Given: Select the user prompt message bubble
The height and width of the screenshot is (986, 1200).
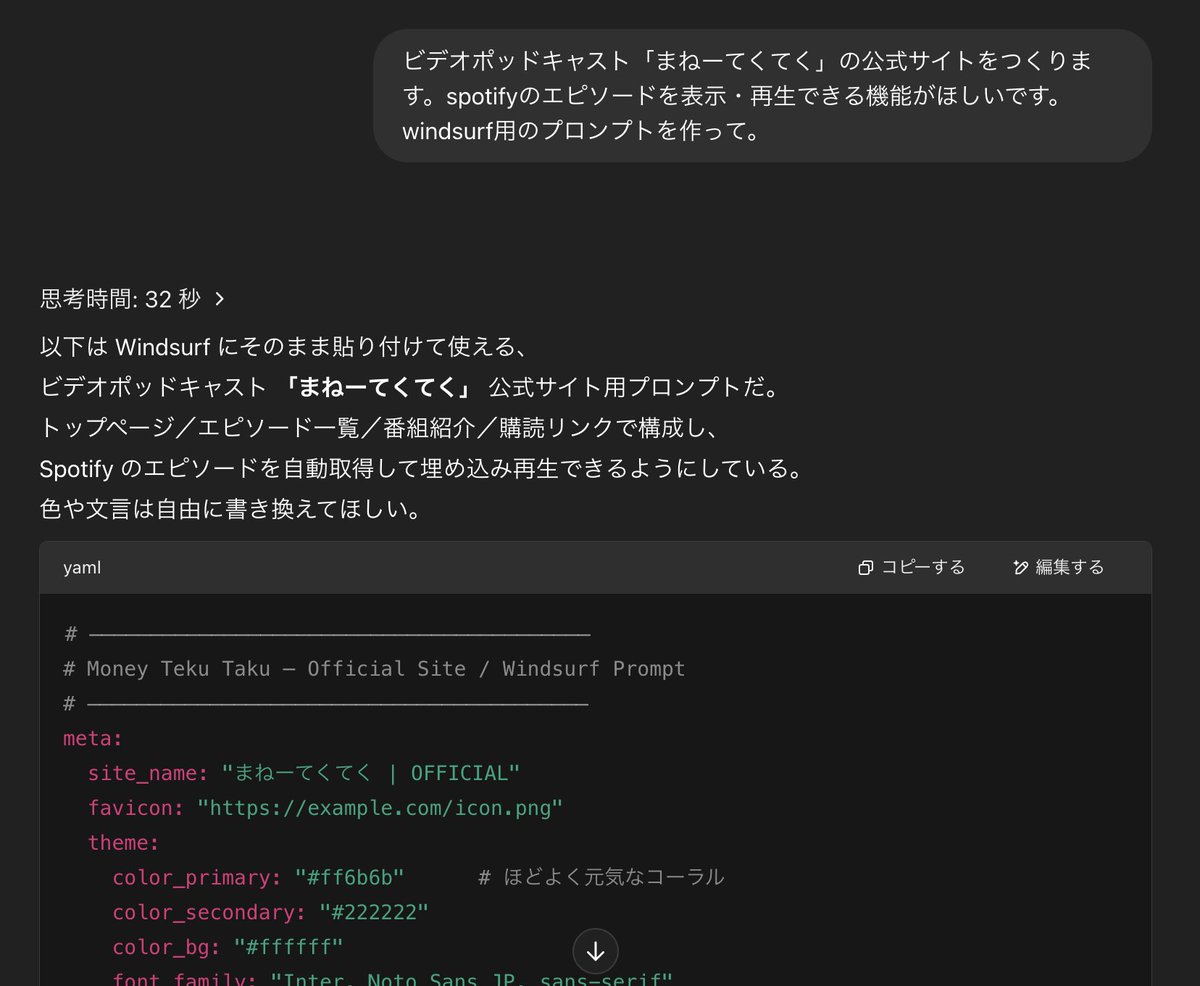Looking at the screenshot, I should pyautogui.click(x=762, y=96).
